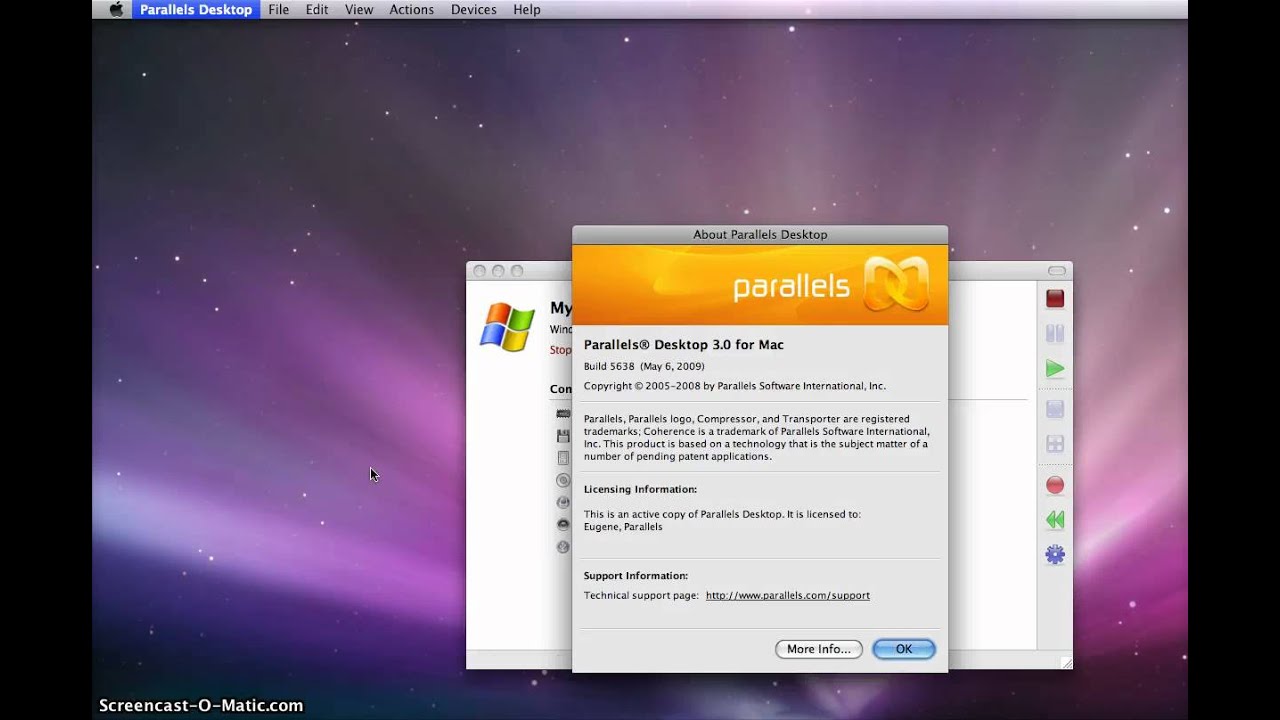1280x720 pixels.
Task: Click the "Build 5638 (May 6, 2009)" text
Action: pyautogui.click(x=644, y=366)
